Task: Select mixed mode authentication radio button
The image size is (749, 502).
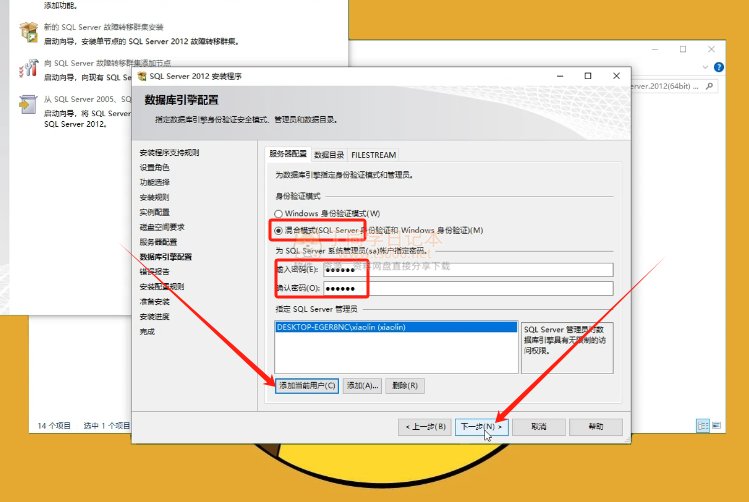Action: [278, 231]
